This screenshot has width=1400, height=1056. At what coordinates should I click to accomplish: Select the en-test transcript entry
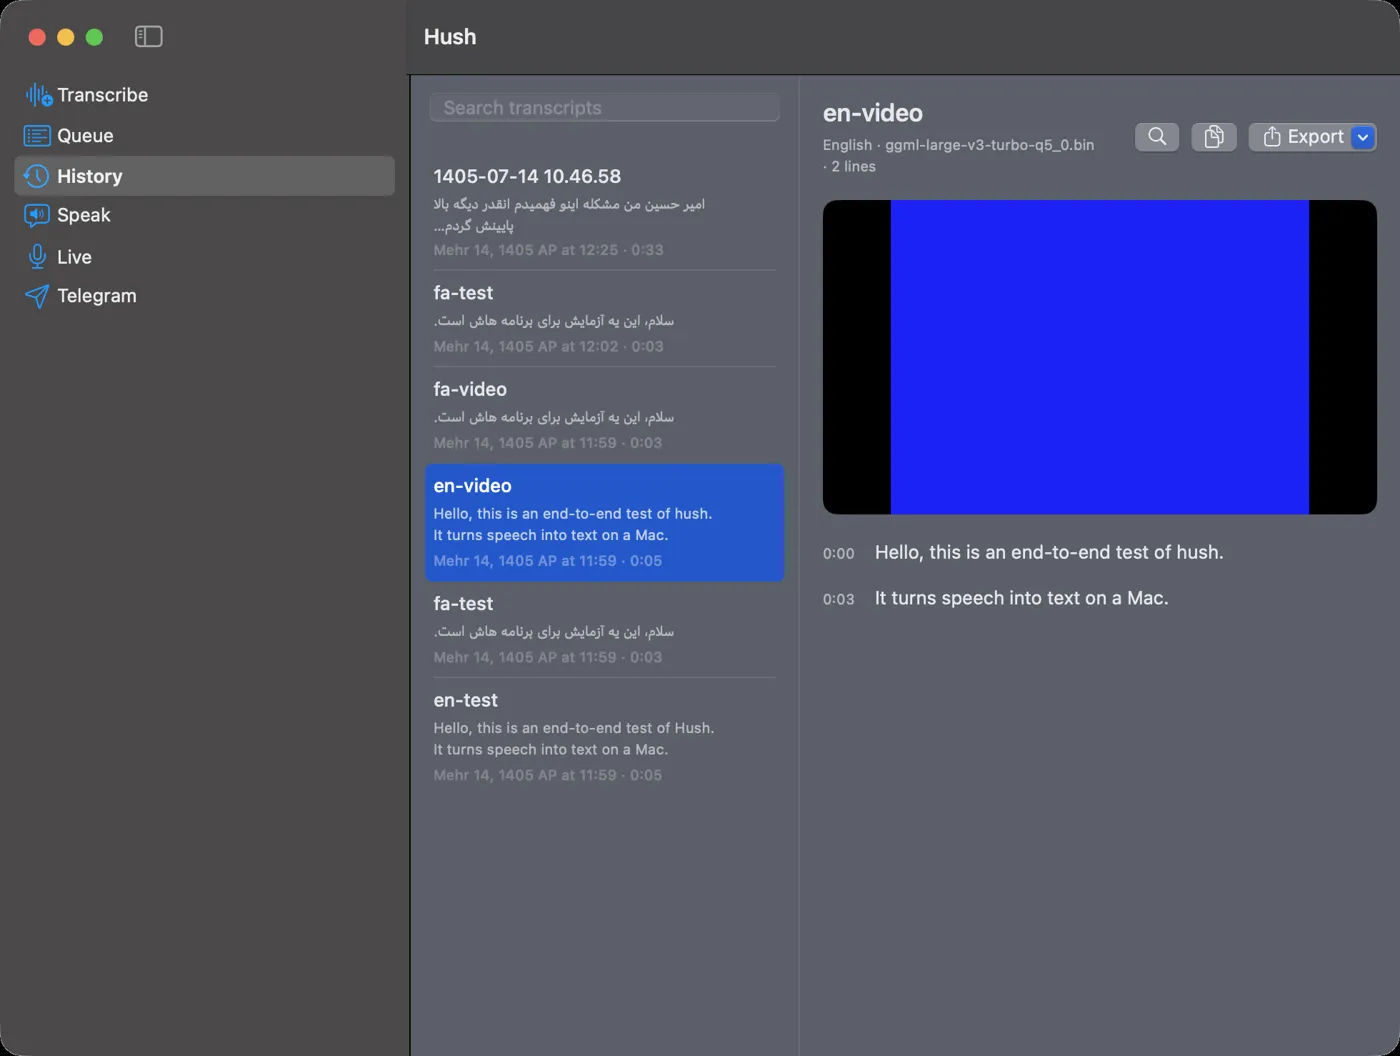coord(604,737)
